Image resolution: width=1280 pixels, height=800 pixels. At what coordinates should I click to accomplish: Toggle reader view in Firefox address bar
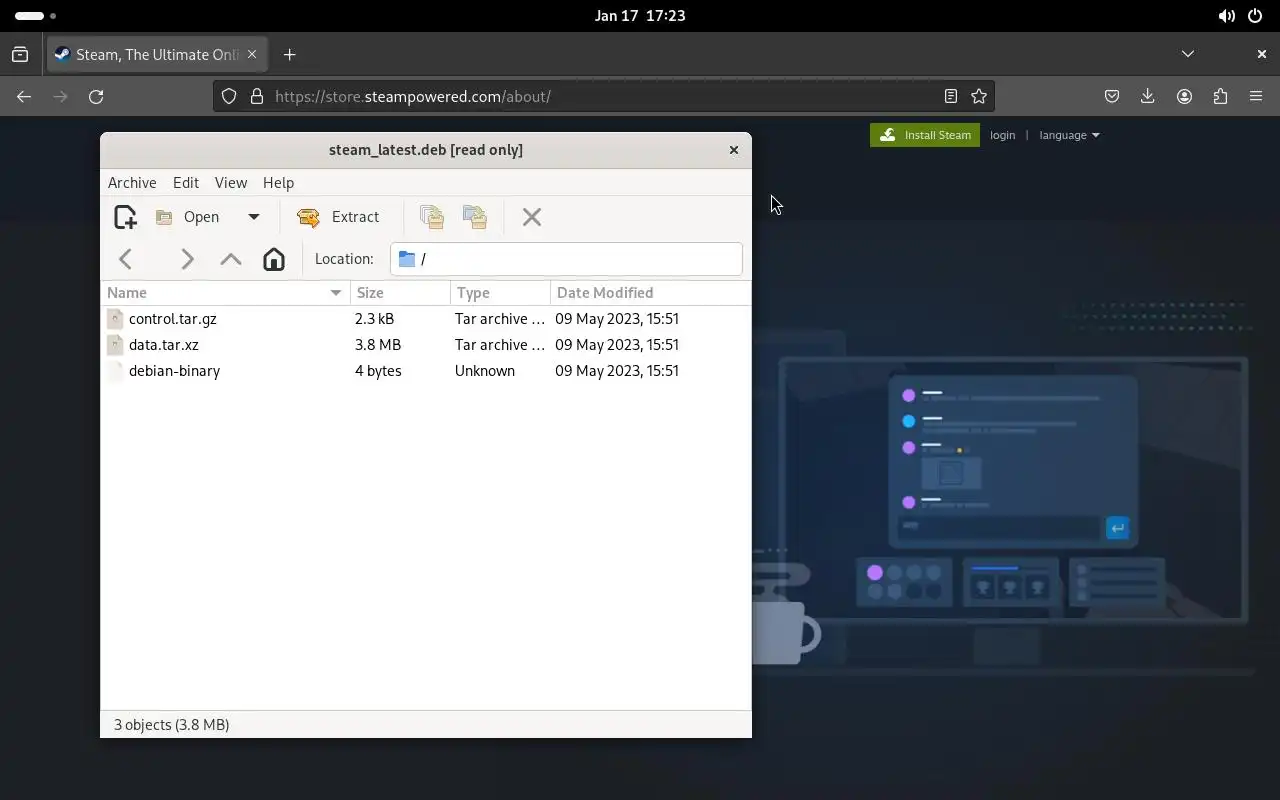pyautogui.click(x=951, y=96)
